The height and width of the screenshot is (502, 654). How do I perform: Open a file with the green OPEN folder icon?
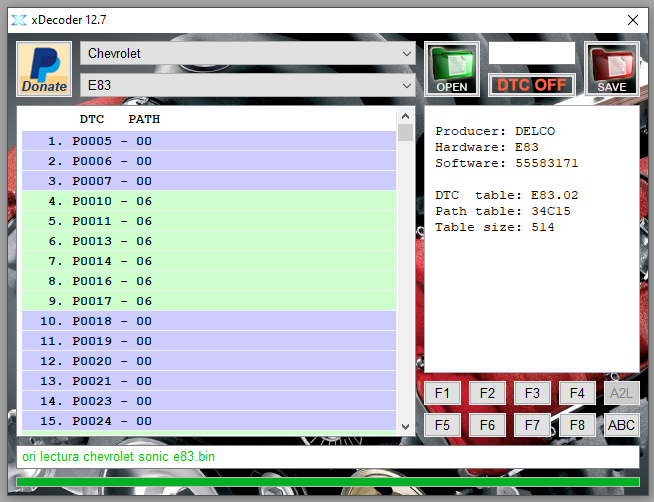(x=452, y=69)
